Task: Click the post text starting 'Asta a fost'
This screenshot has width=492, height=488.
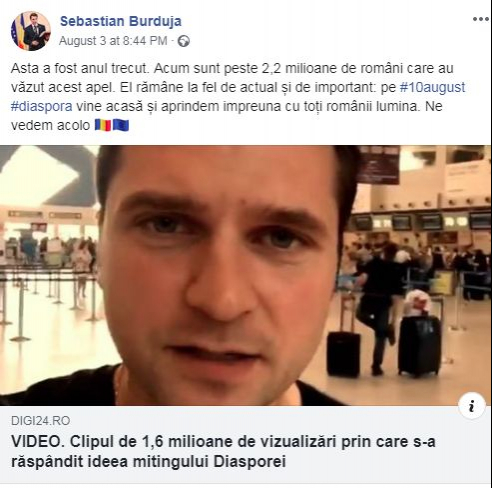Action: click(238, 97)
